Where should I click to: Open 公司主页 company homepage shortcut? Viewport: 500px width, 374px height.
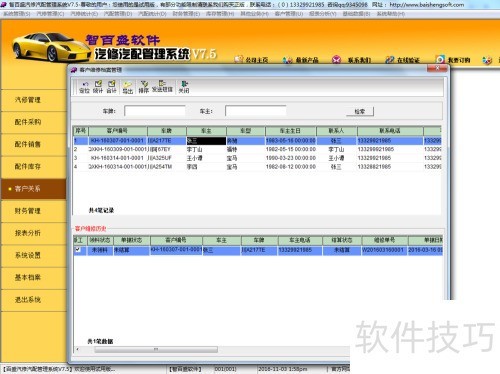[251, 60]
